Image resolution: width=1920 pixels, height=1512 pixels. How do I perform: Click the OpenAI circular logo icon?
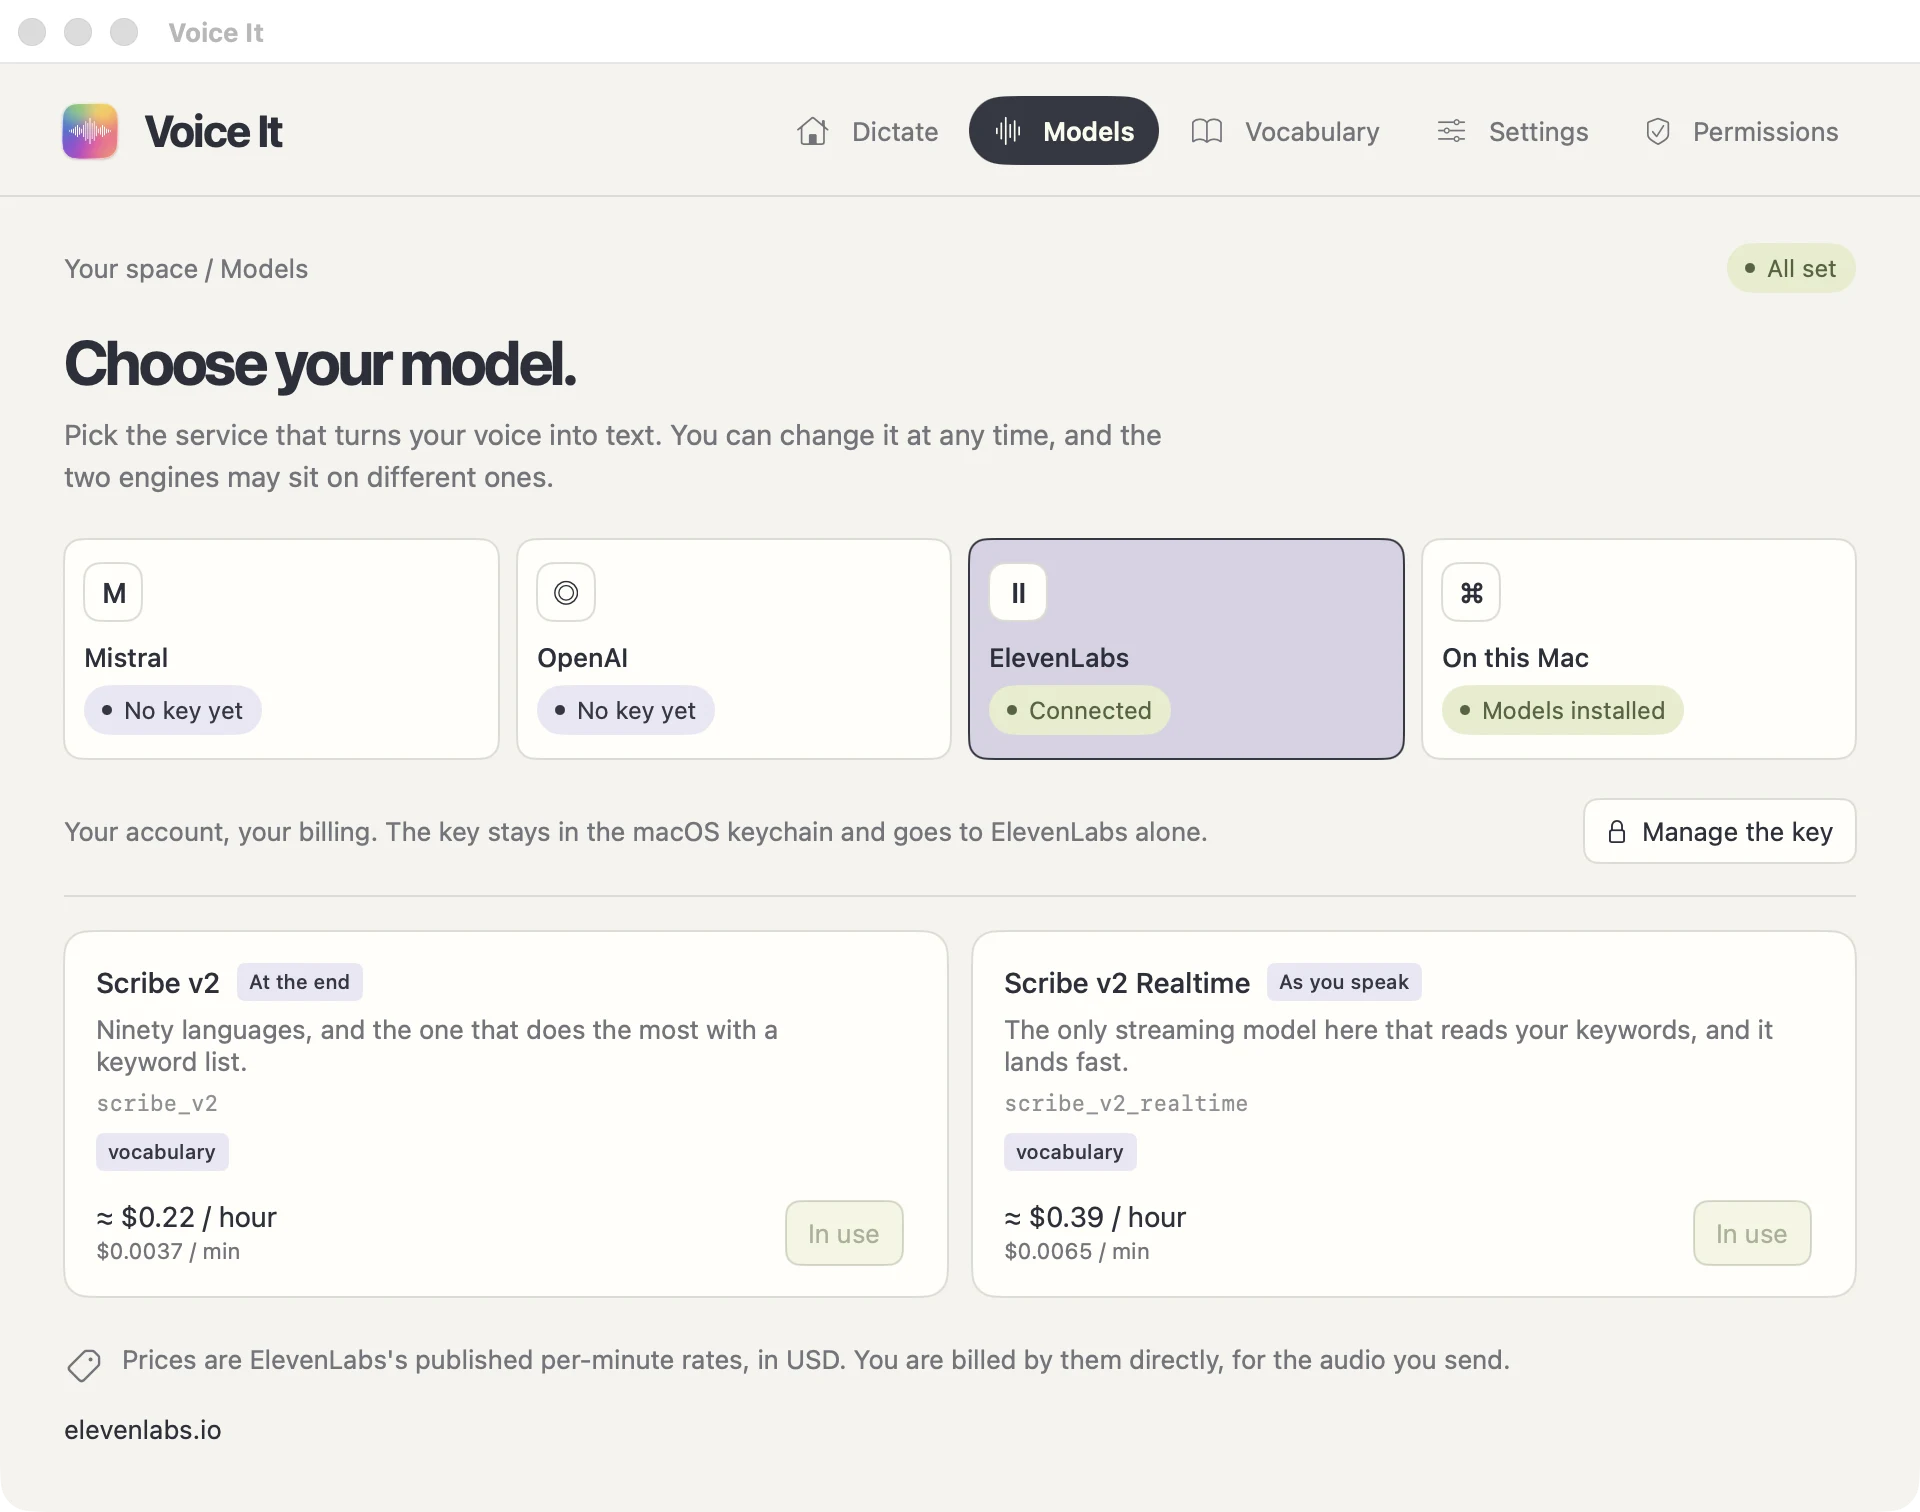[566, 592]
